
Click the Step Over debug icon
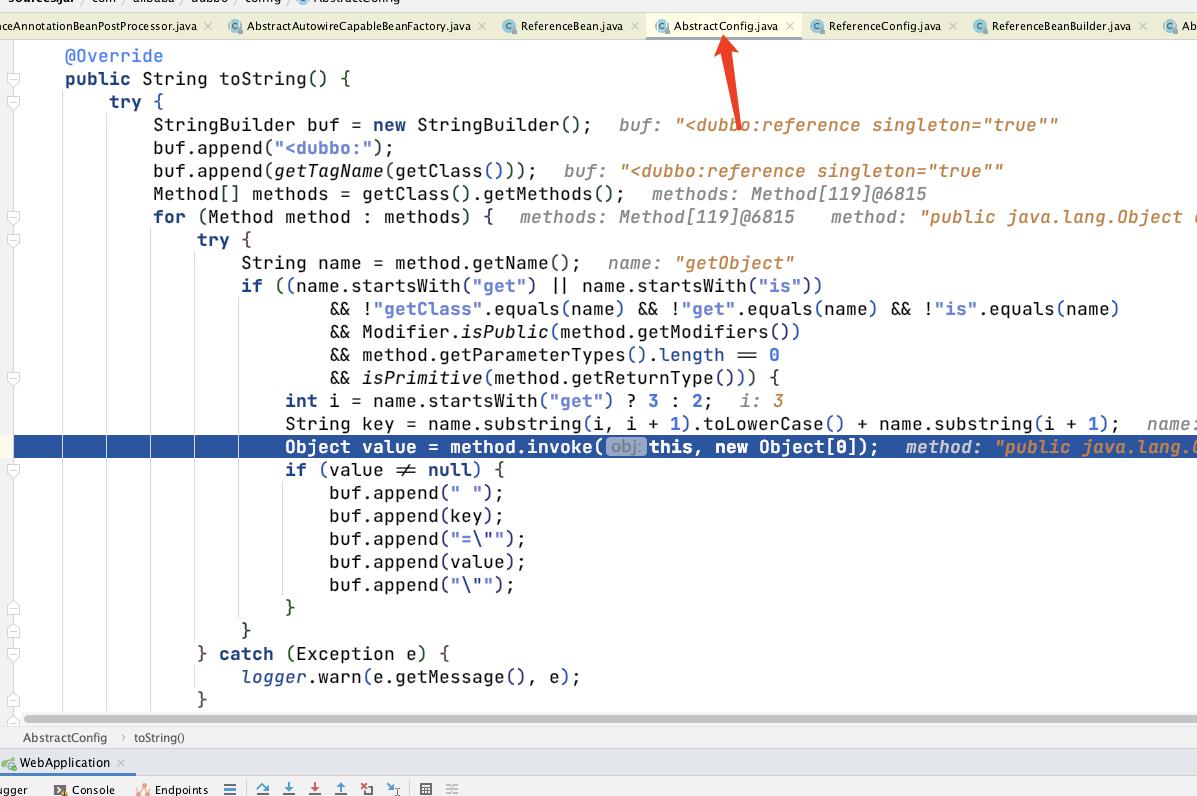(x=263, y=789)
